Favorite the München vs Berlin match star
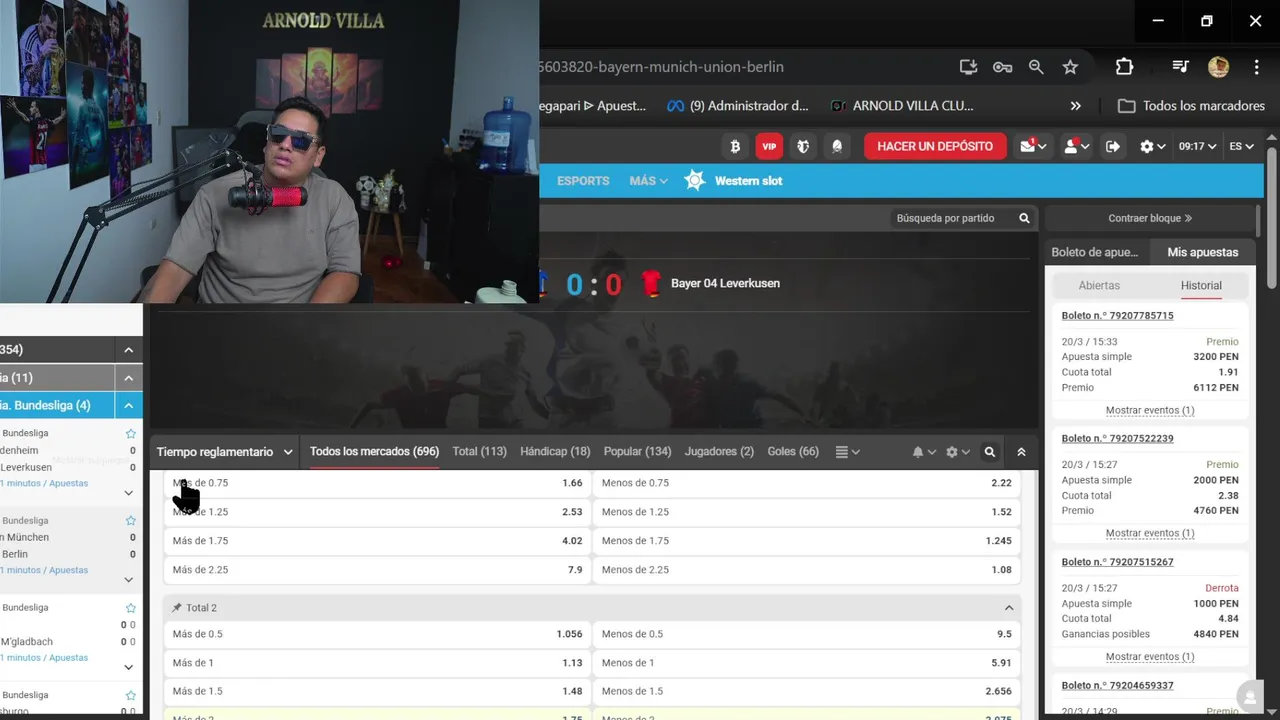The width and height of the screenshot is (1280, 720). [x=130, y=521]
